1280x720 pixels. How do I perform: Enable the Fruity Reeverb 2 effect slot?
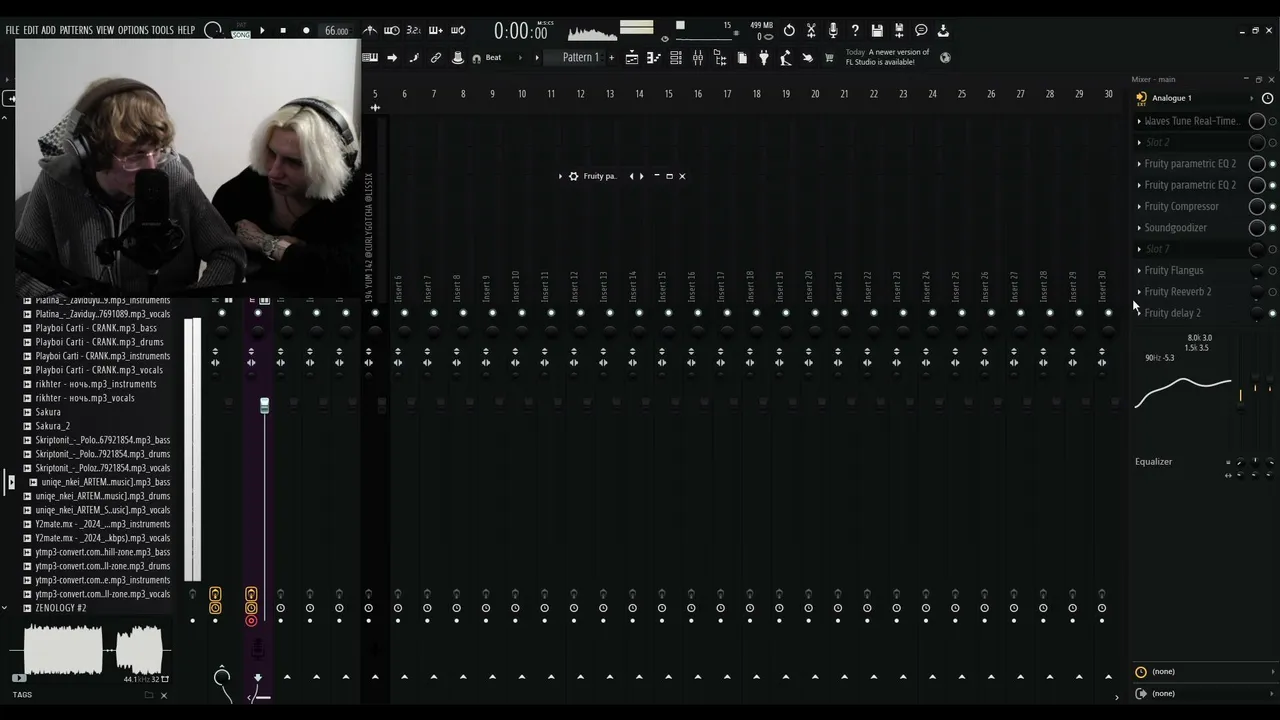tap(1273, 292)
